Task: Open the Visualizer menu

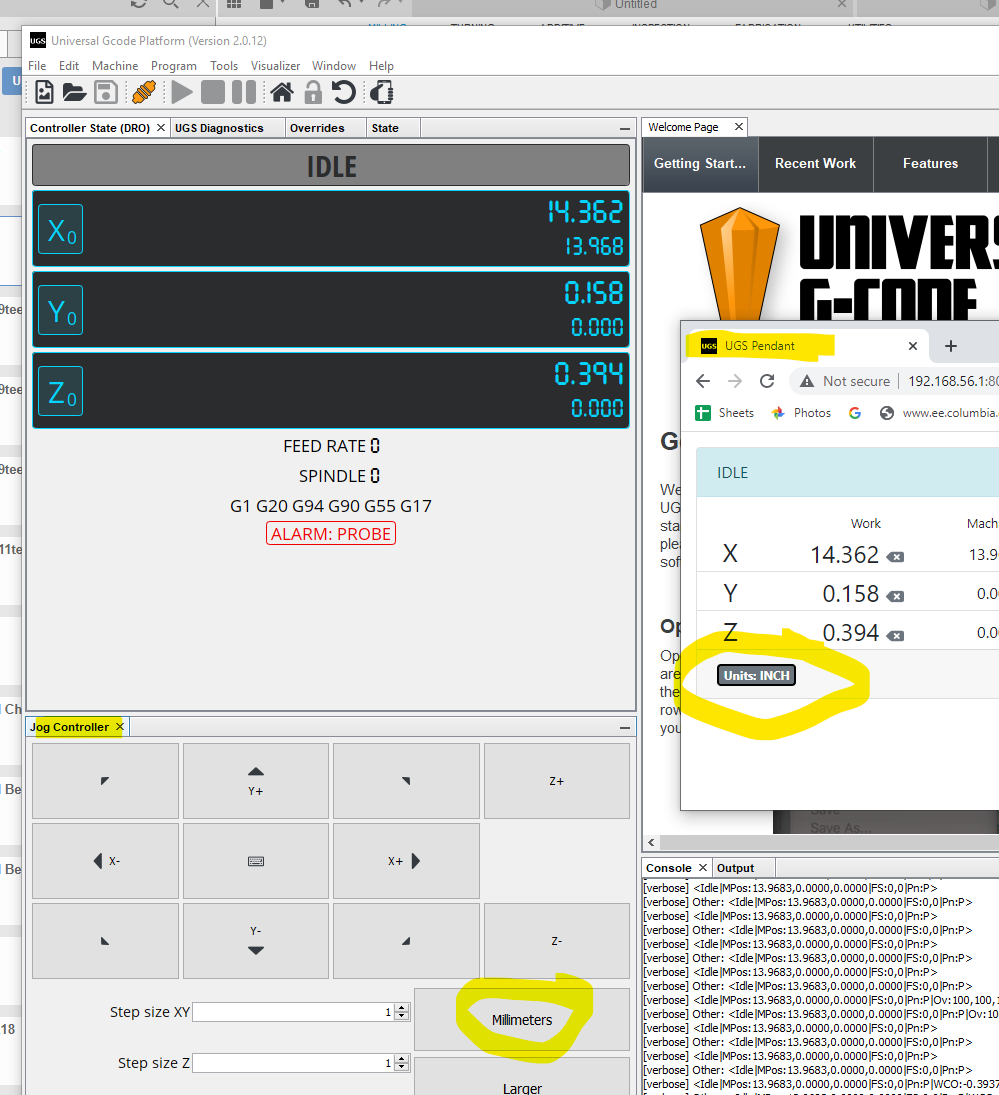Action: point(275,66)
